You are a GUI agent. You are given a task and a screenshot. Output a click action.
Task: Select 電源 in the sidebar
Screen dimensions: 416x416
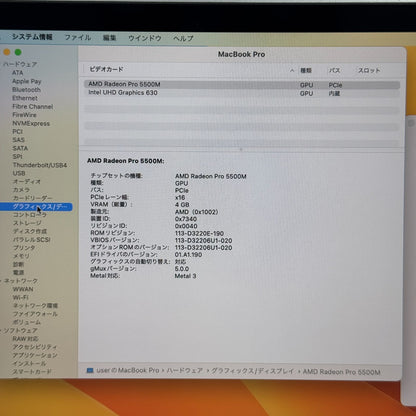[x=18, y=273]
